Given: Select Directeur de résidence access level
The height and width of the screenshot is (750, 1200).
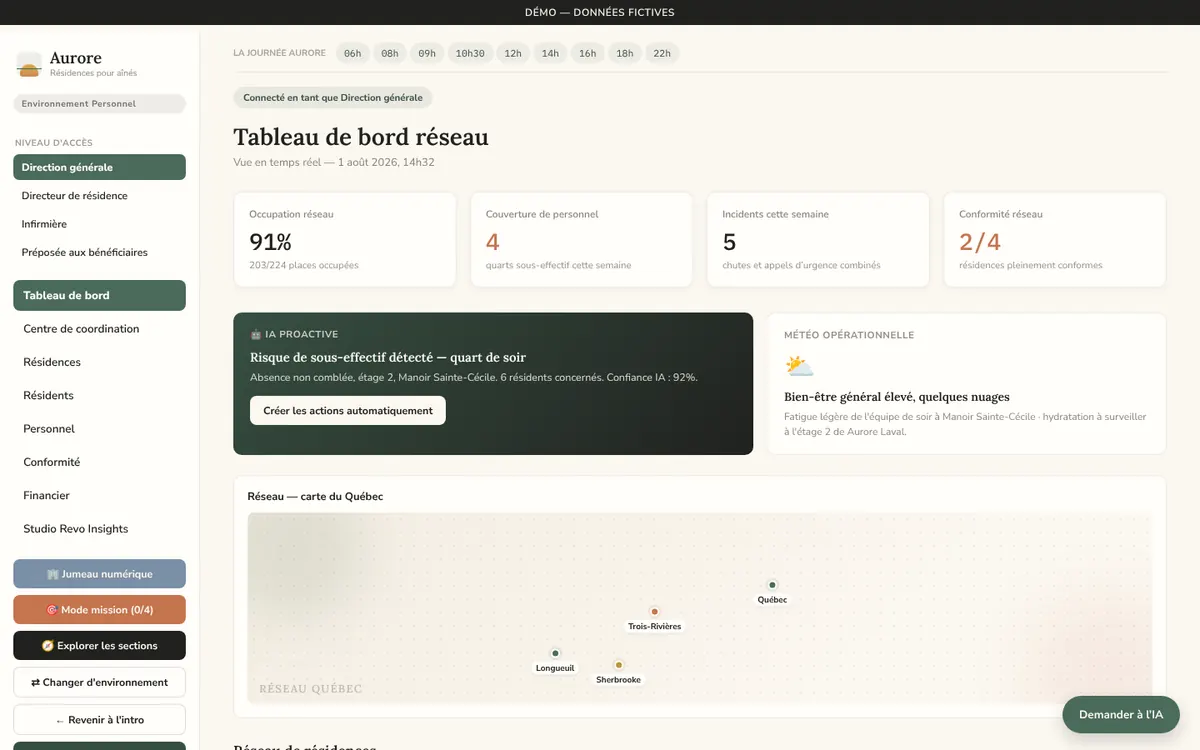Looking at the screenshot, I should click(x=99, y=196).
